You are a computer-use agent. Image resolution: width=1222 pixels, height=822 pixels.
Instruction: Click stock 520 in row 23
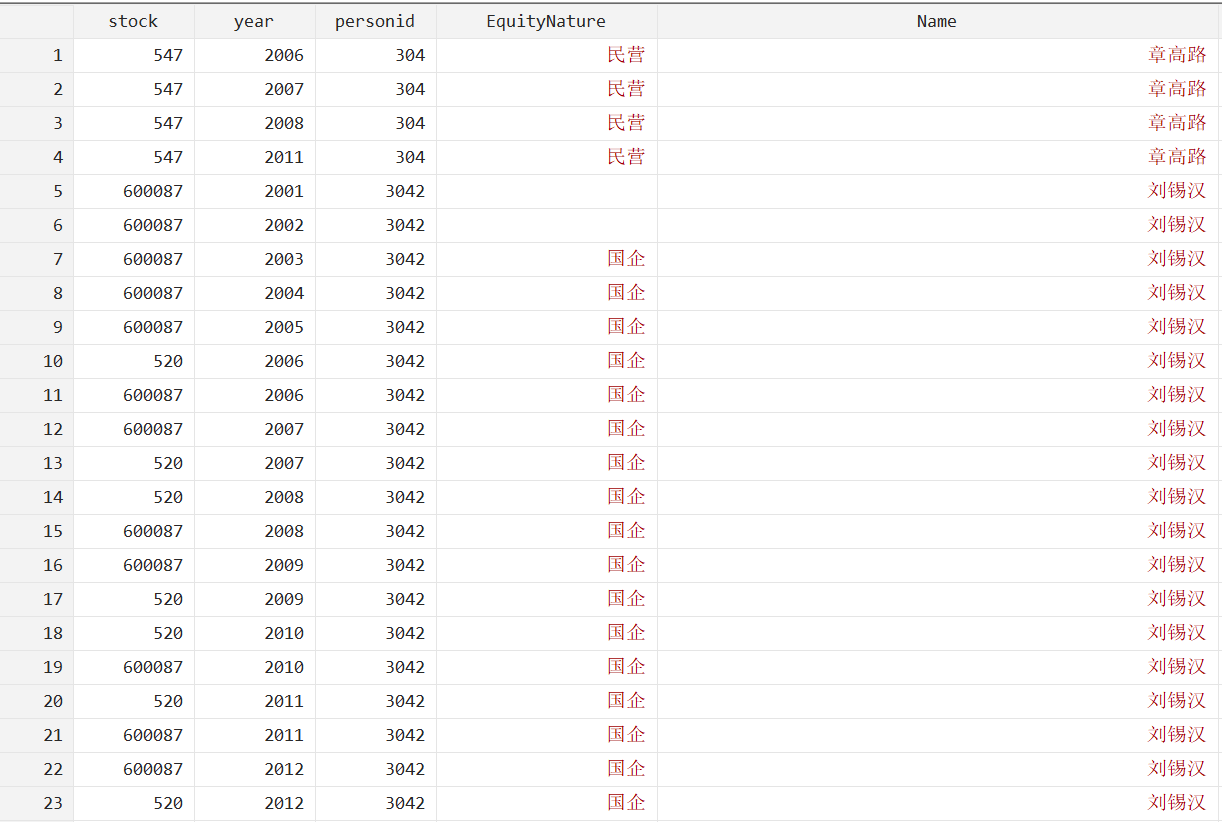tap(168, 803)
